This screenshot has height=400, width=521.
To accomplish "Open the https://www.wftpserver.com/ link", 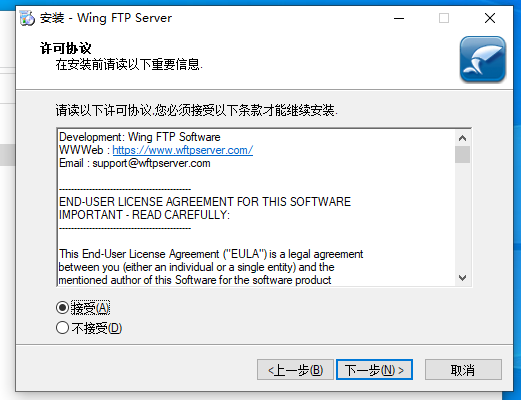I will [x=183, y=150].
